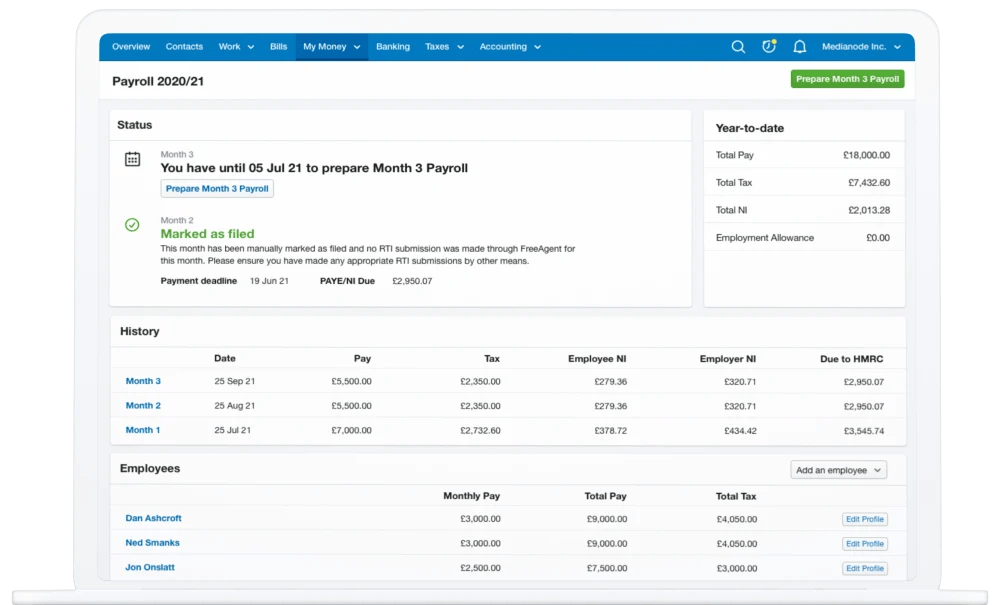Open Month 1 in the History table
Viewport: 1000px width, 605px height.
(143, 429)
